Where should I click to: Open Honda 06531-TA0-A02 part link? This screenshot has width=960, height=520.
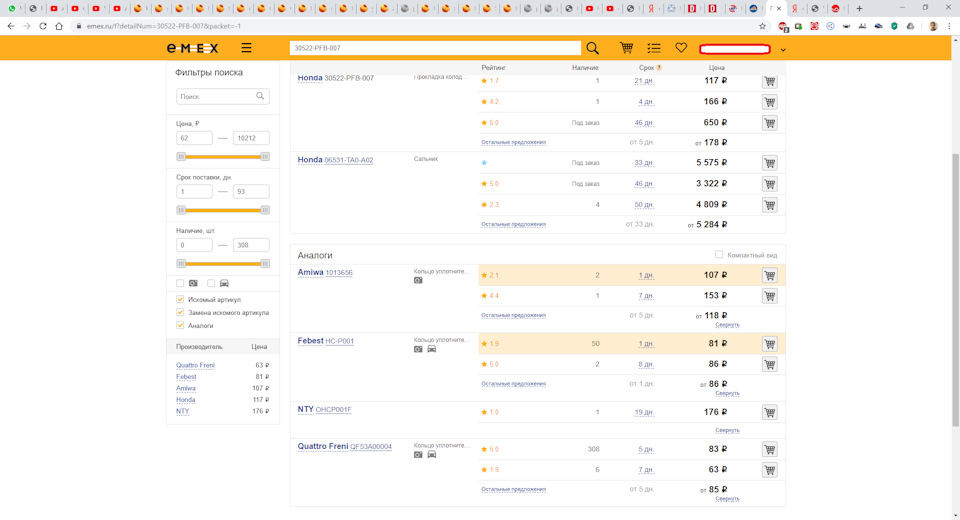pyautogui.click(x=348, y=160)
